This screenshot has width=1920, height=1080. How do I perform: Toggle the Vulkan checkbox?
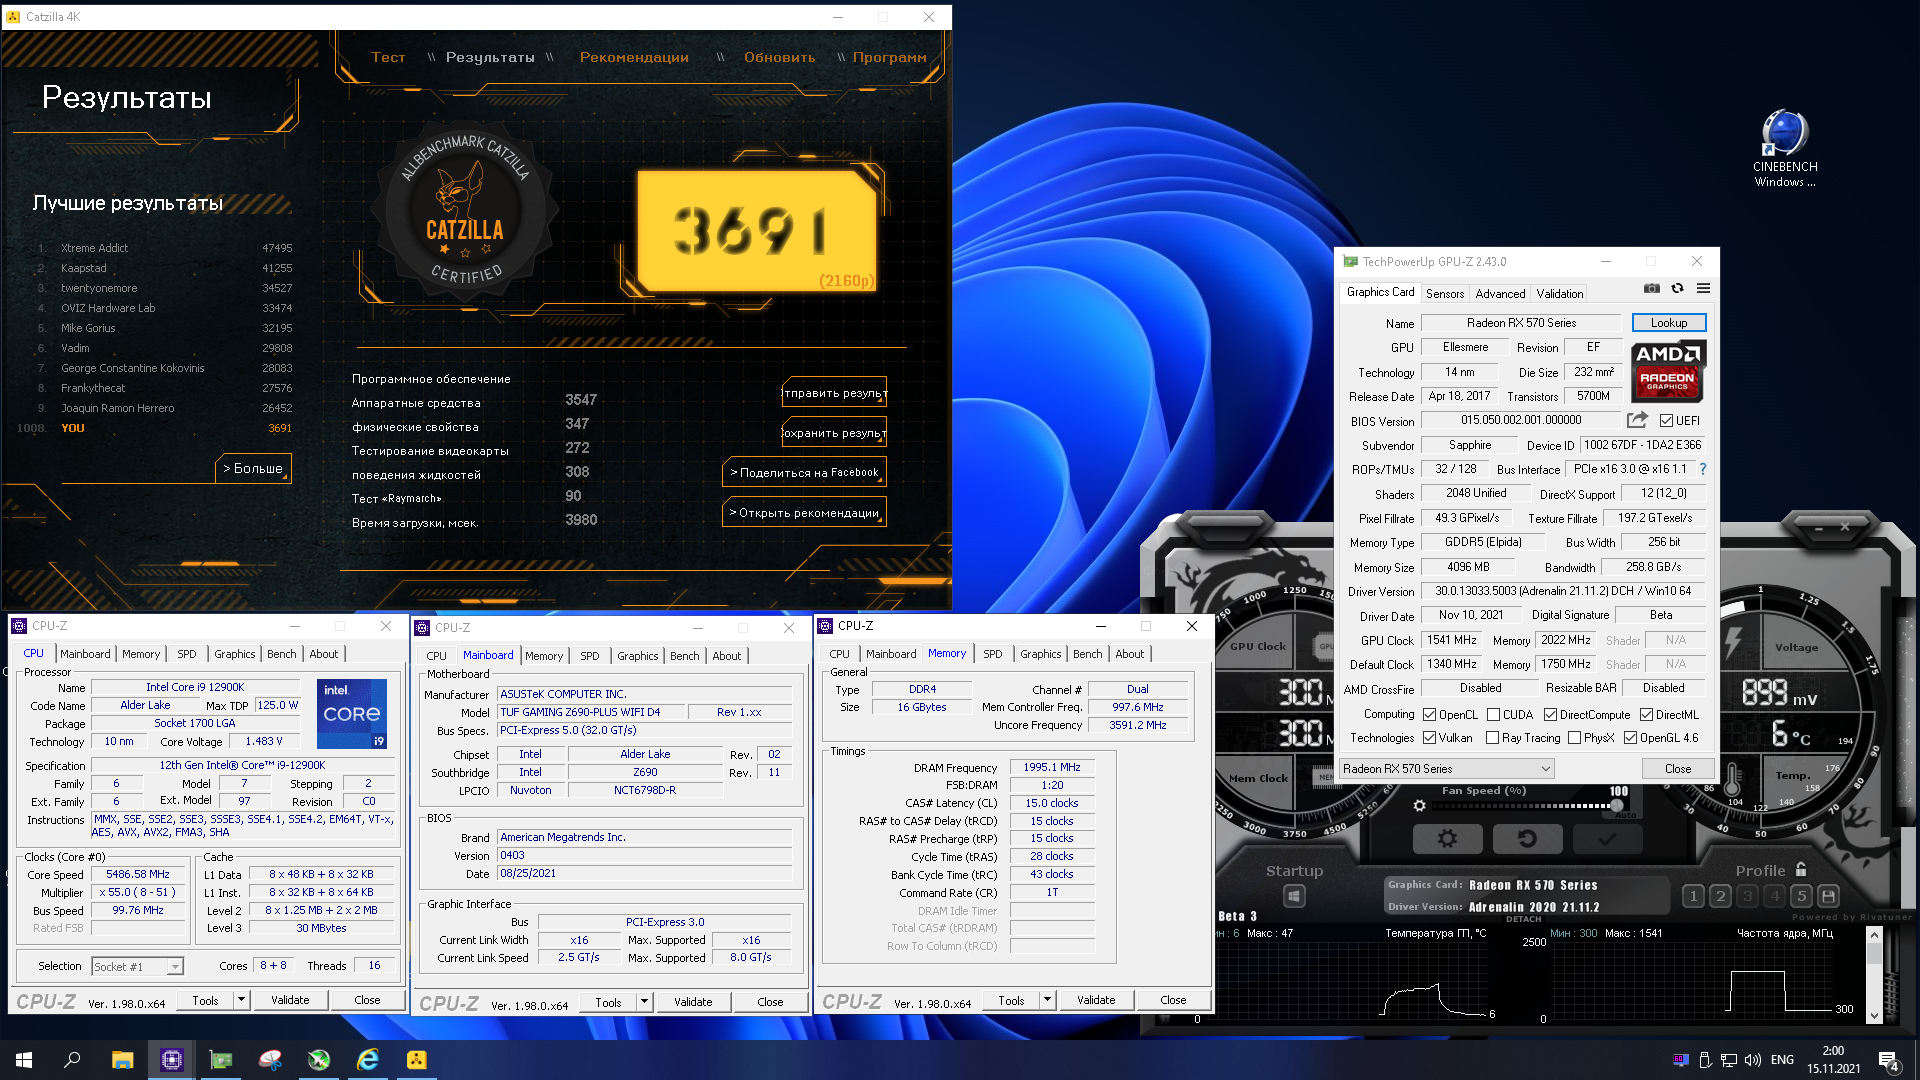tap(1430, 738)
